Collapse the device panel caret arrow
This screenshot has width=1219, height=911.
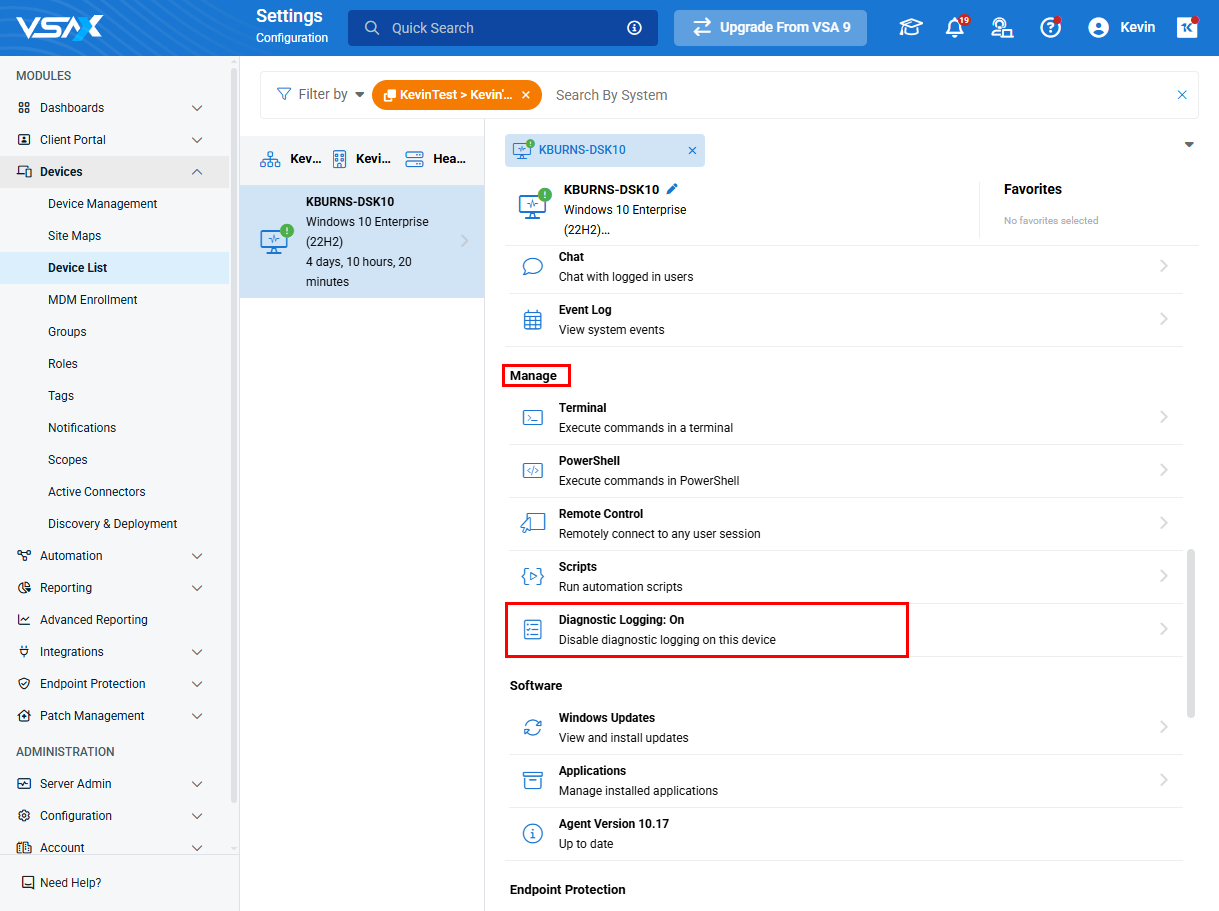[x=1189, y=145]
